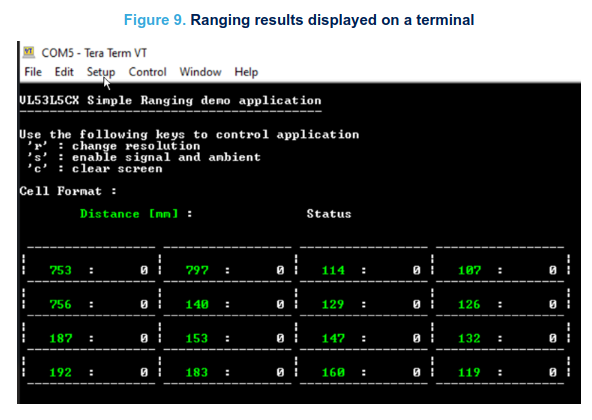Image resolution: width=592 pixels, height=420 pixels.
Task: Open the Help menu
Action: [x=246, y=72]
